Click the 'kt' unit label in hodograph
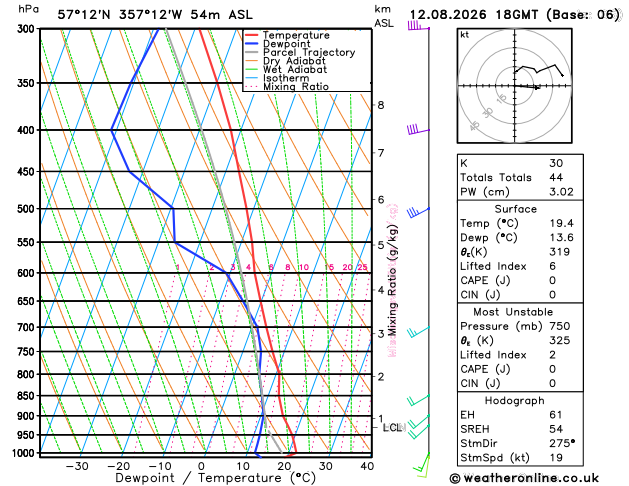 464,35
